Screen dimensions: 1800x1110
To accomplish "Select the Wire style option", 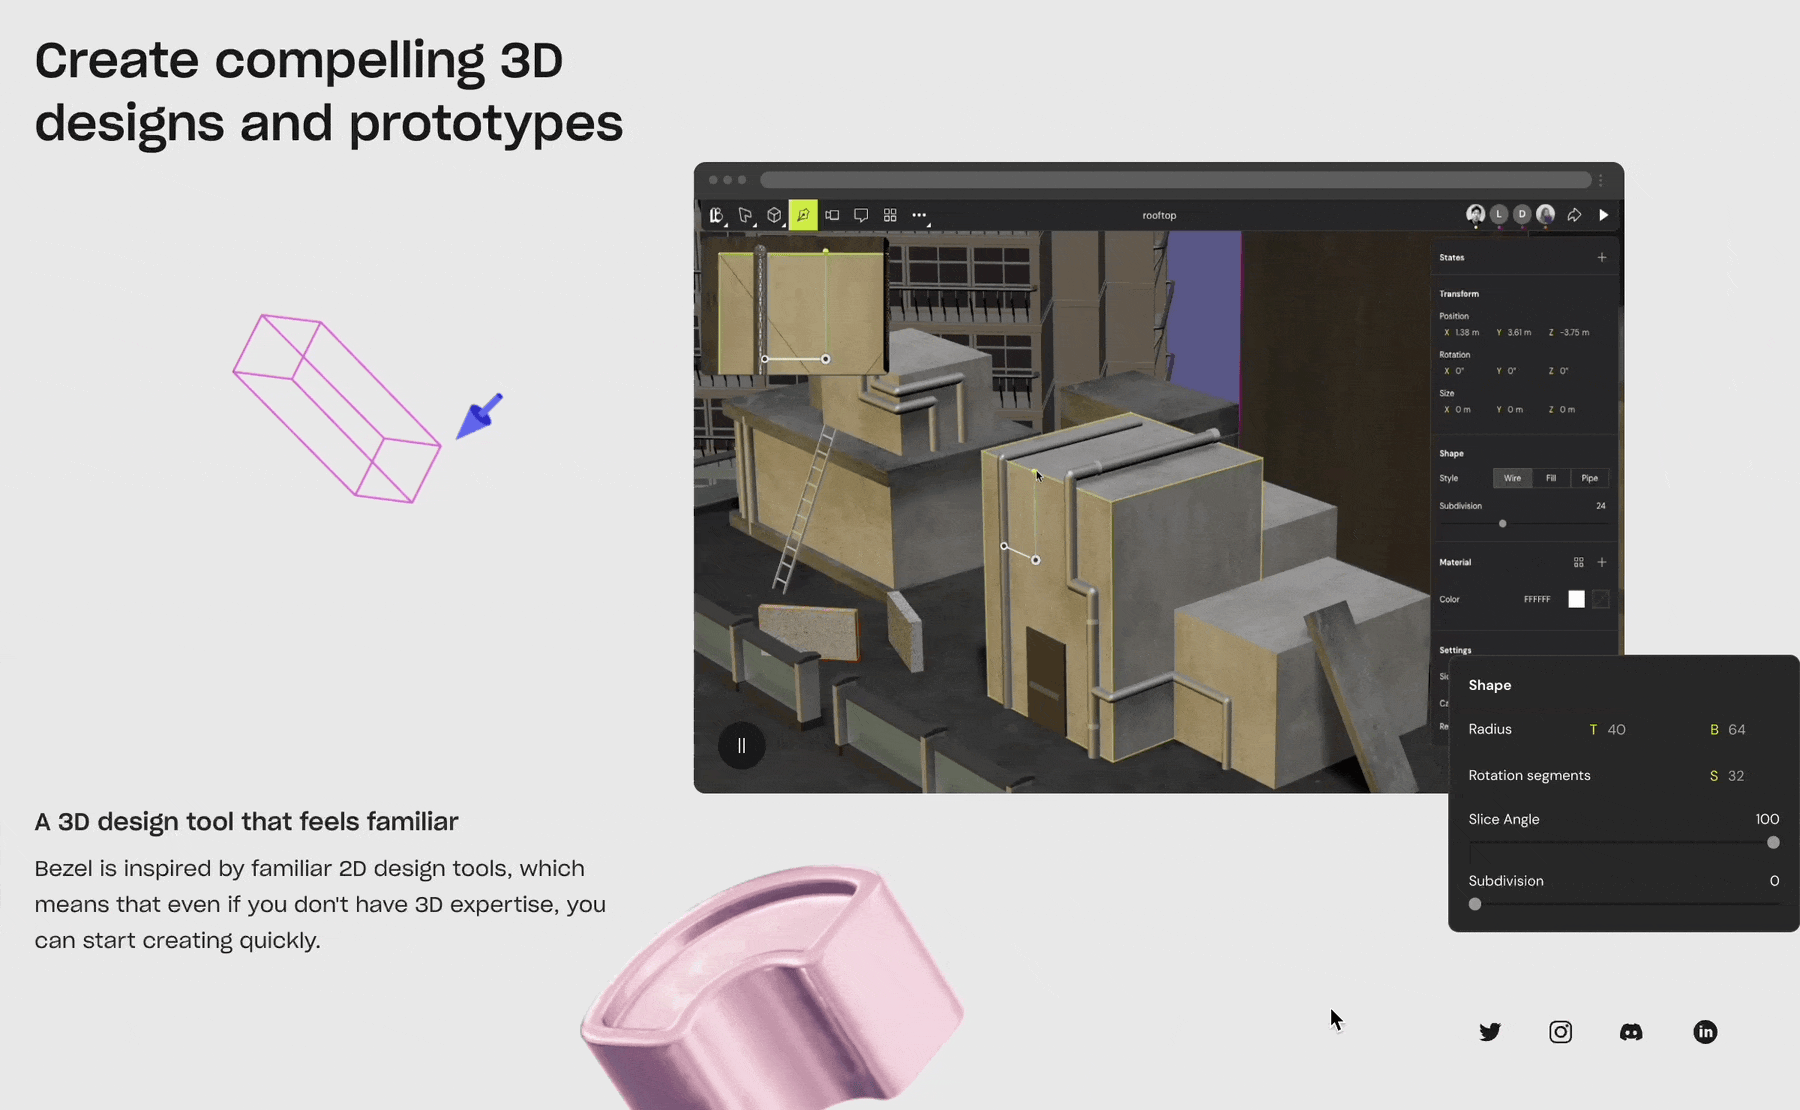I will point(1512,478).
